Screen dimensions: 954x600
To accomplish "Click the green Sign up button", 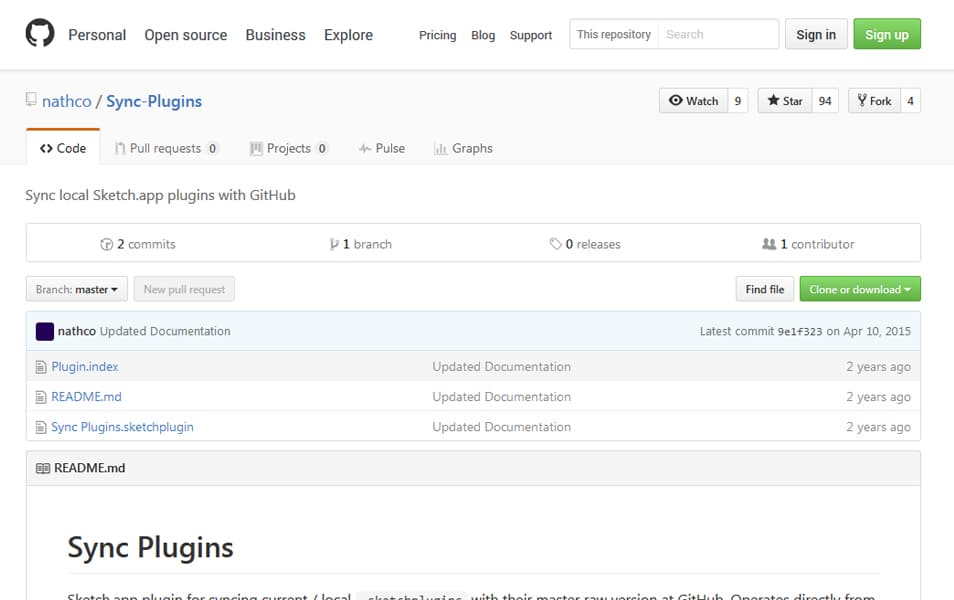I will coord(886,34).
